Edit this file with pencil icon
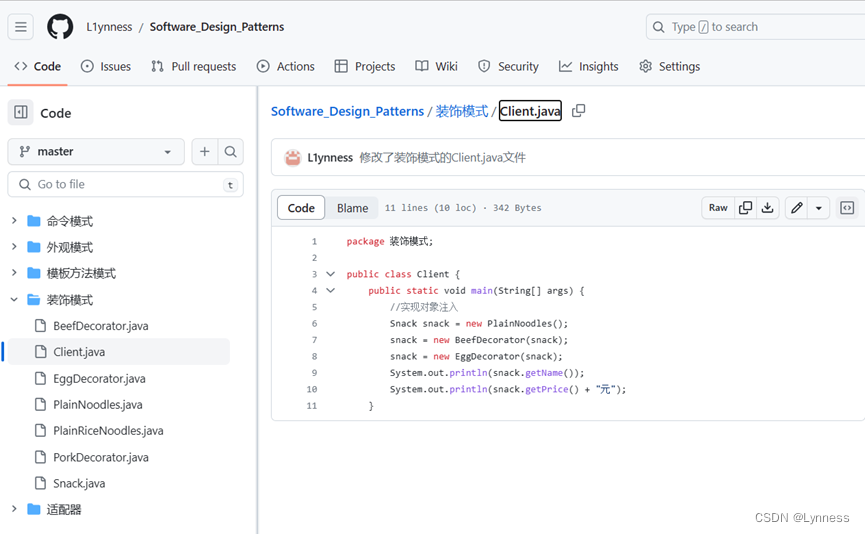 pyautogui.click(x=797, y=207)
